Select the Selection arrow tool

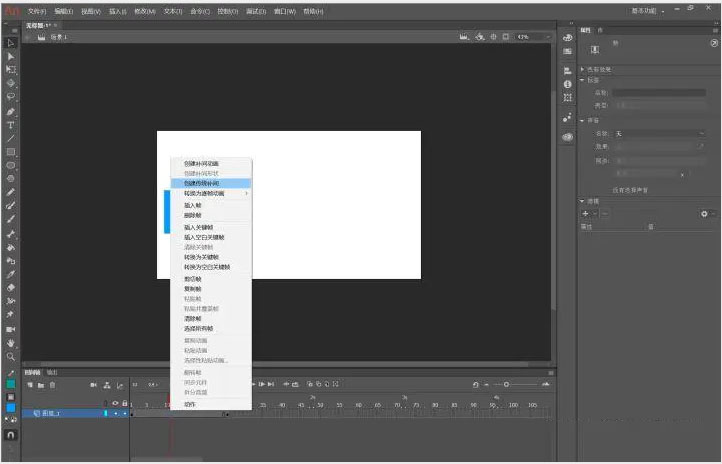(11, 42)
